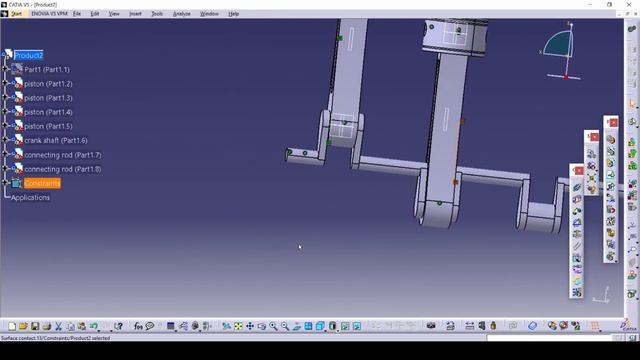The image size is (640, 360).
Task: Insert Existing Component from Product Structure toolbar
Action: (x=611, y=175)
